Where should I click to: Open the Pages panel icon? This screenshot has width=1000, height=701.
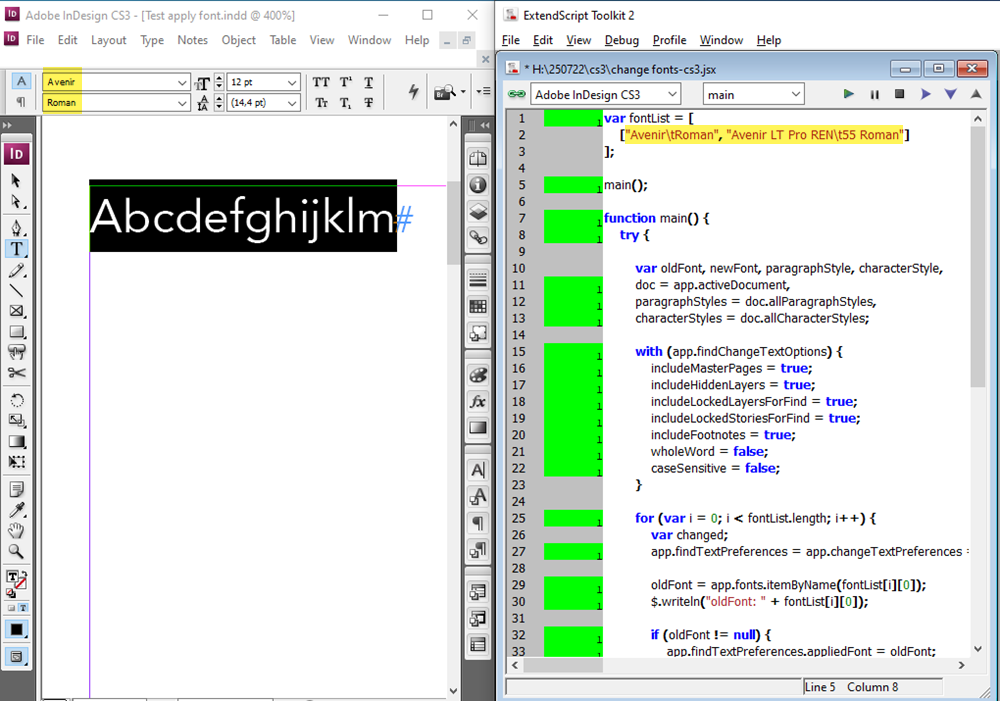(x=478, y=158)
